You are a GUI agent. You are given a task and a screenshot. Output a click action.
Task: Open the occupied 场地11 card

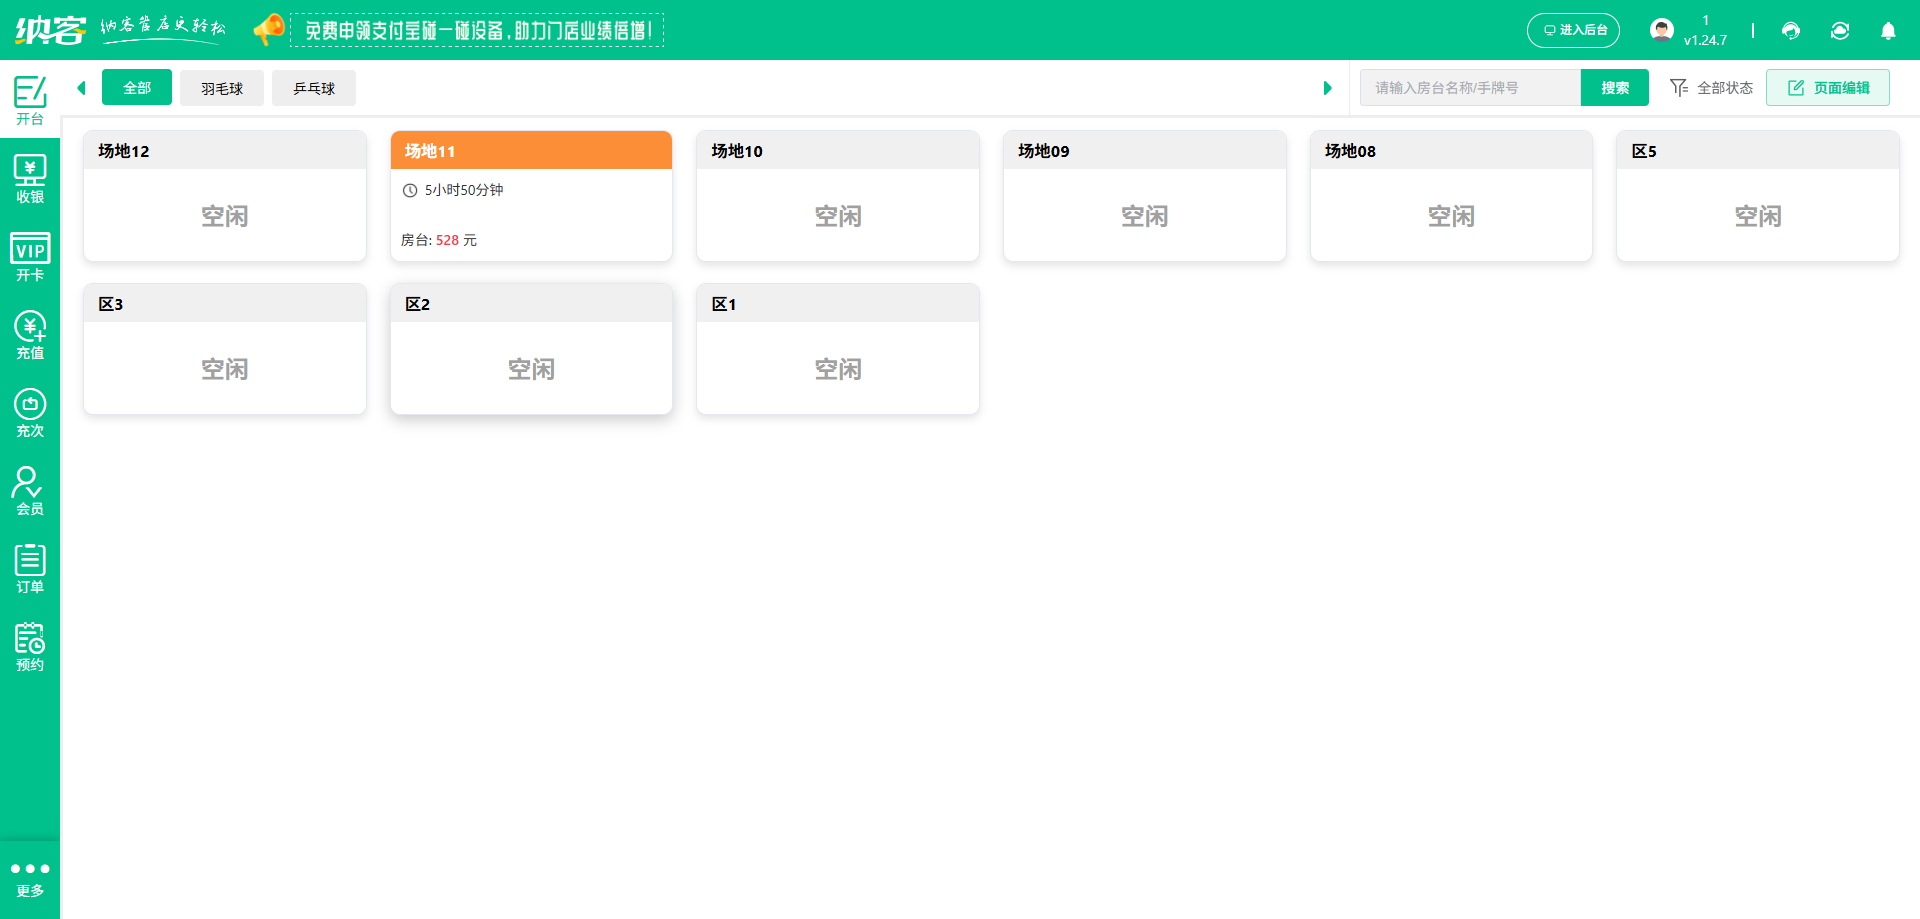click(531, 196)
